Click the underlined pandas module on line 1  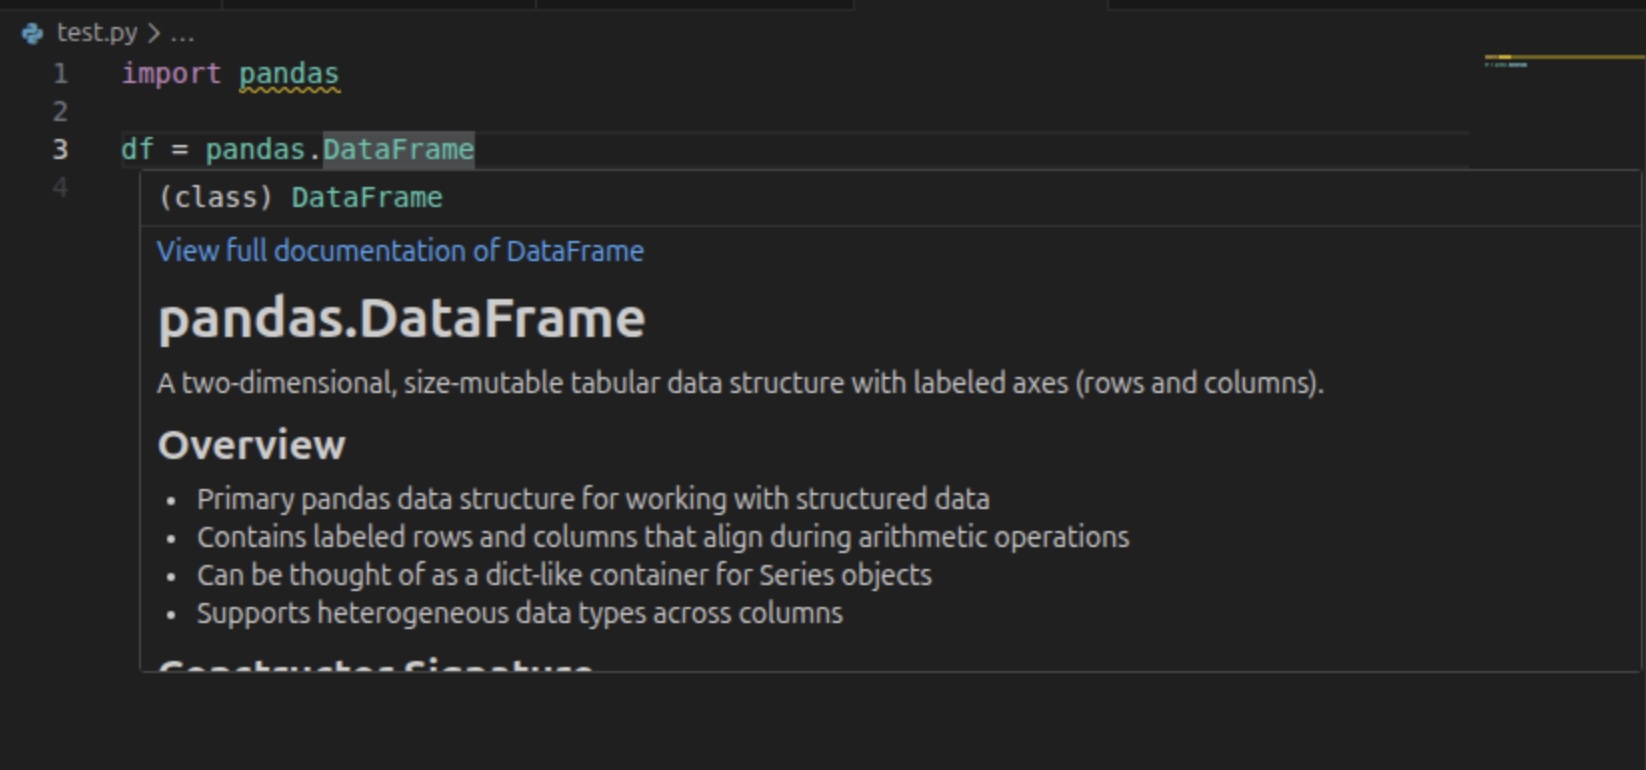(x=289, y=74)
